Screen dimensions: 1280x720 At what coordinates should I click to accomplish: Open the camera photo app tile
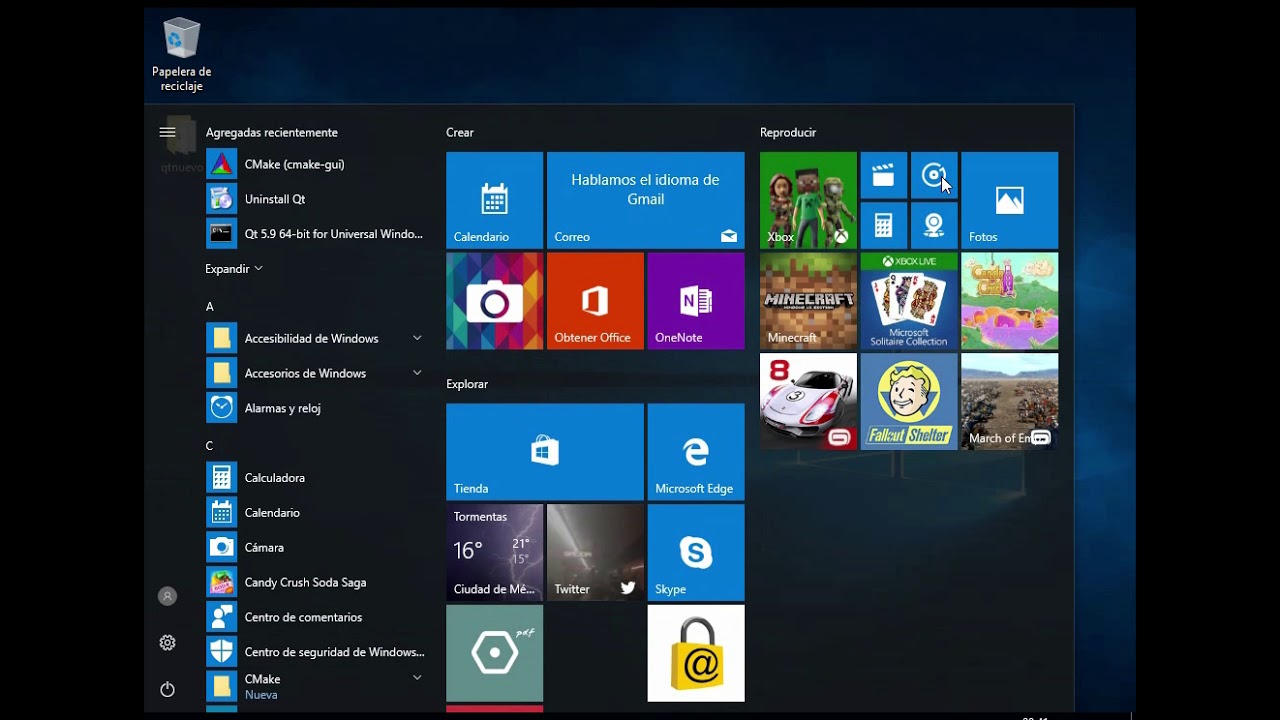tap(494, 301)
